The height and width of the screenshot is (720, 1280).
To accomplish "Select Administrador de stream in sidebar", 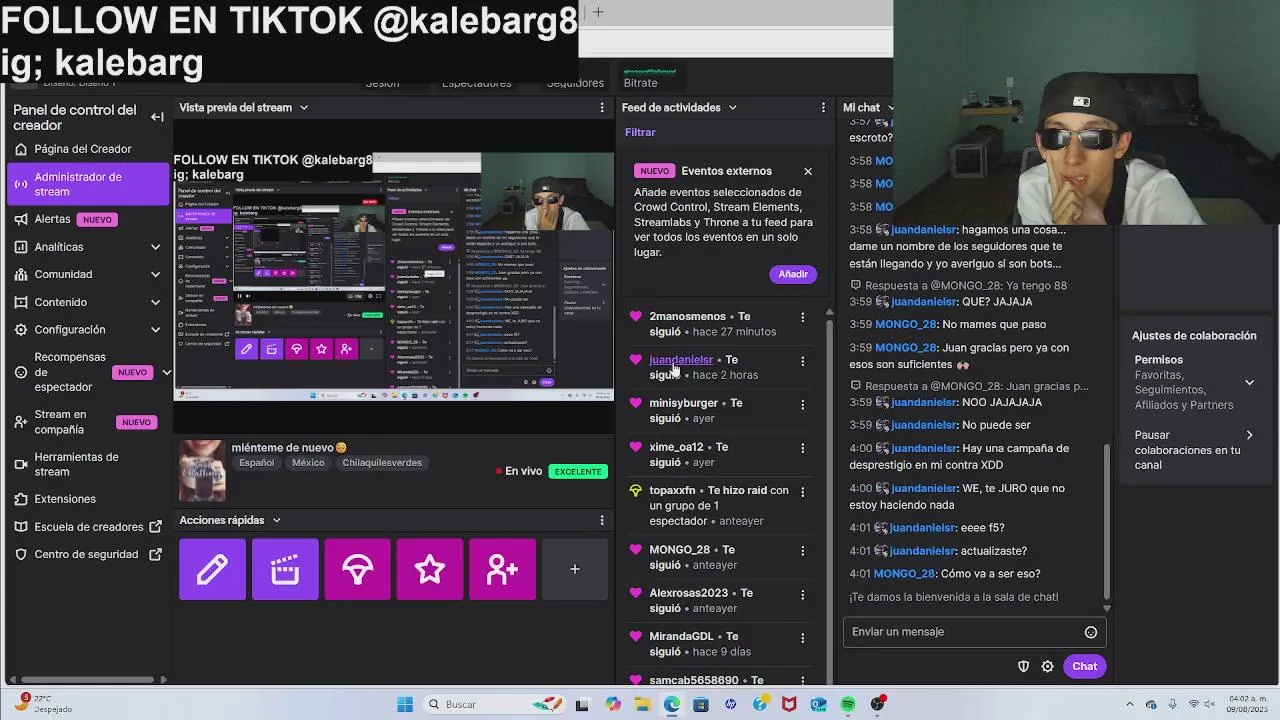I will click(88, 184).
